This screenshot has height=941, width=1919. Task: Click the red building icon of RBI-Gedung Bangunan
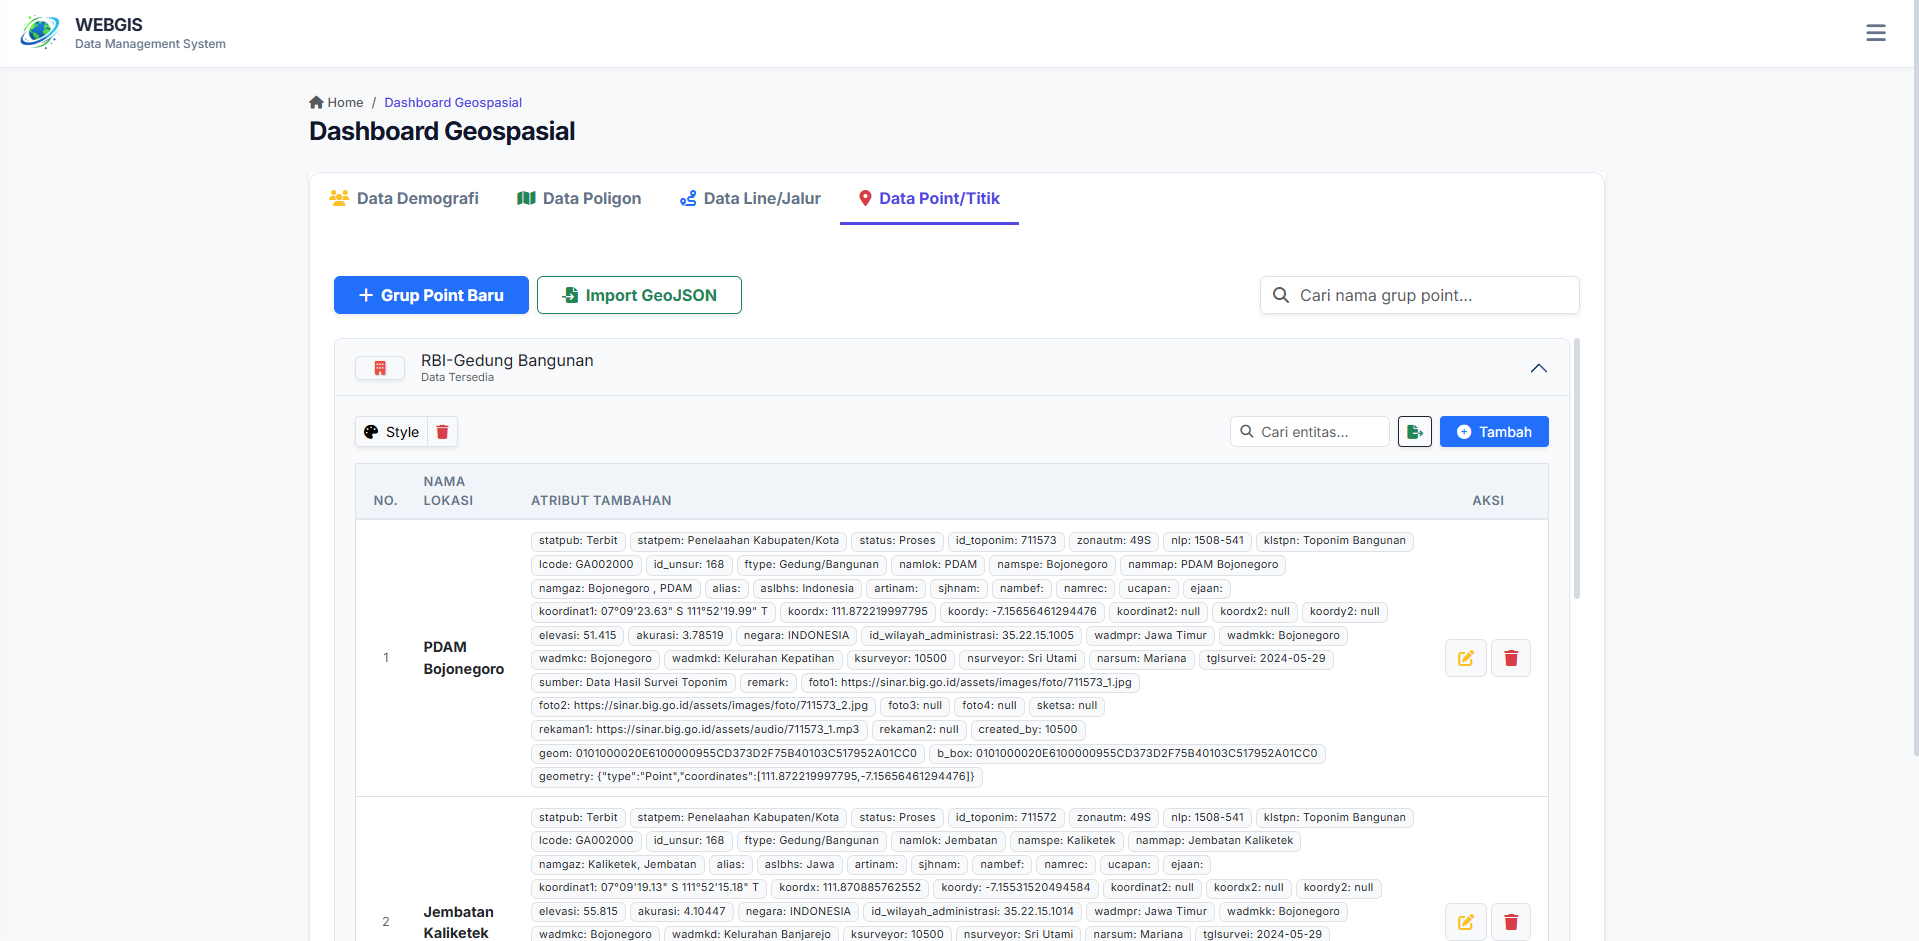click(380, 368)
